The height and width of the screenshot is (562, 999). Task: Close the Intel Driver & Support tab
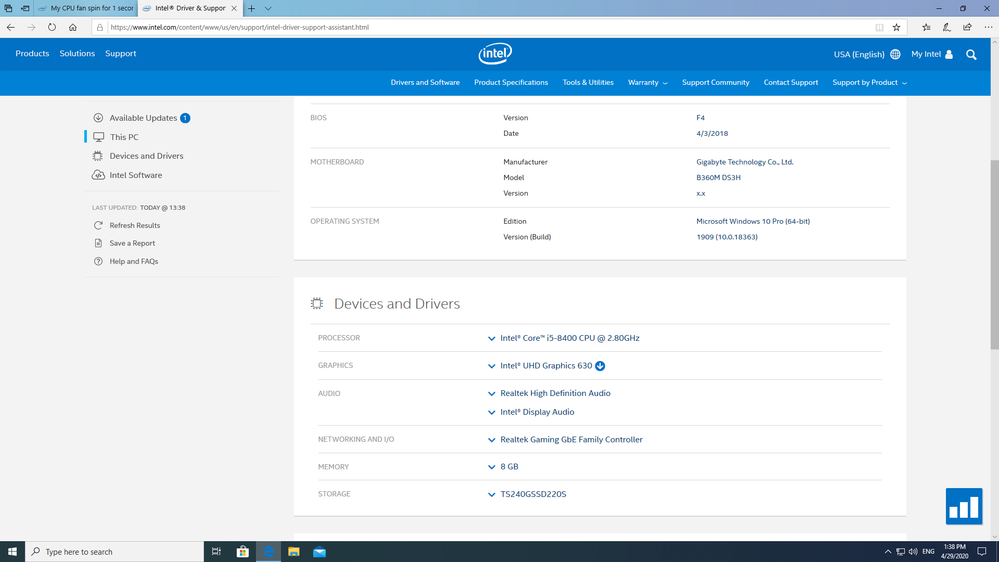tap(234, 8)
